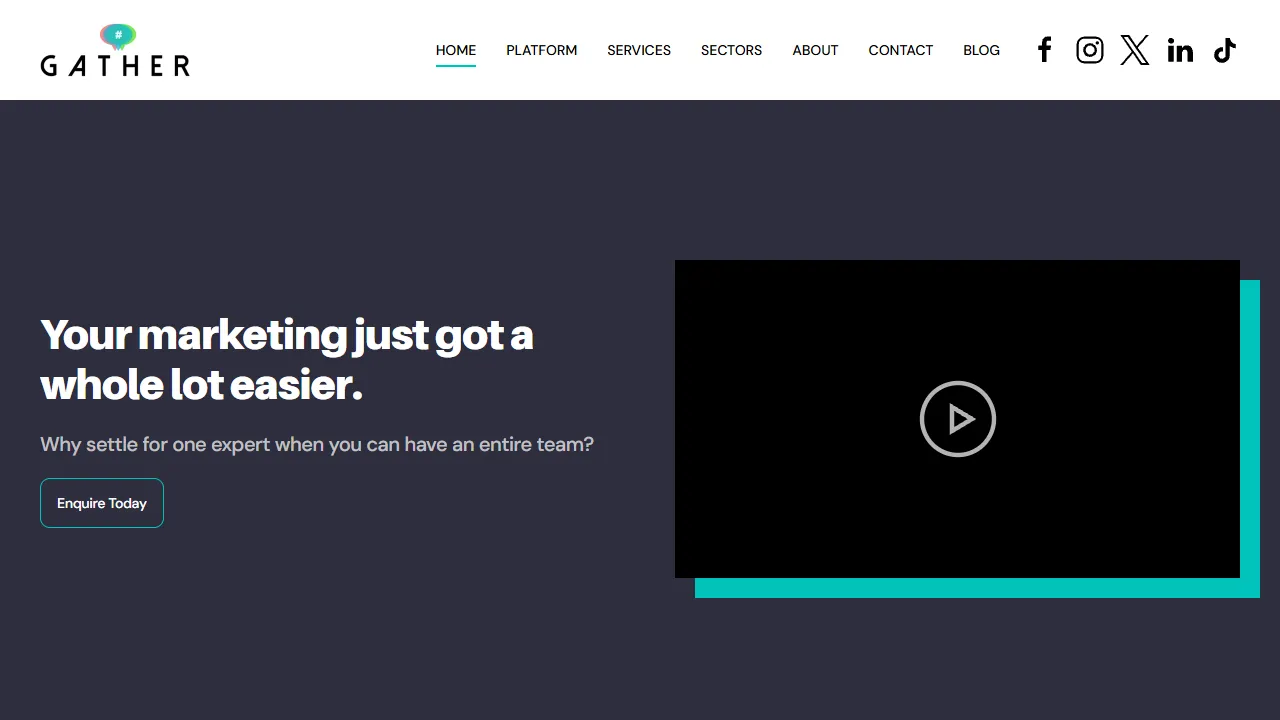This screenshot has width=1280, height=720.
Task: Select ABOUT in the navigation
Action: [815, 50]
